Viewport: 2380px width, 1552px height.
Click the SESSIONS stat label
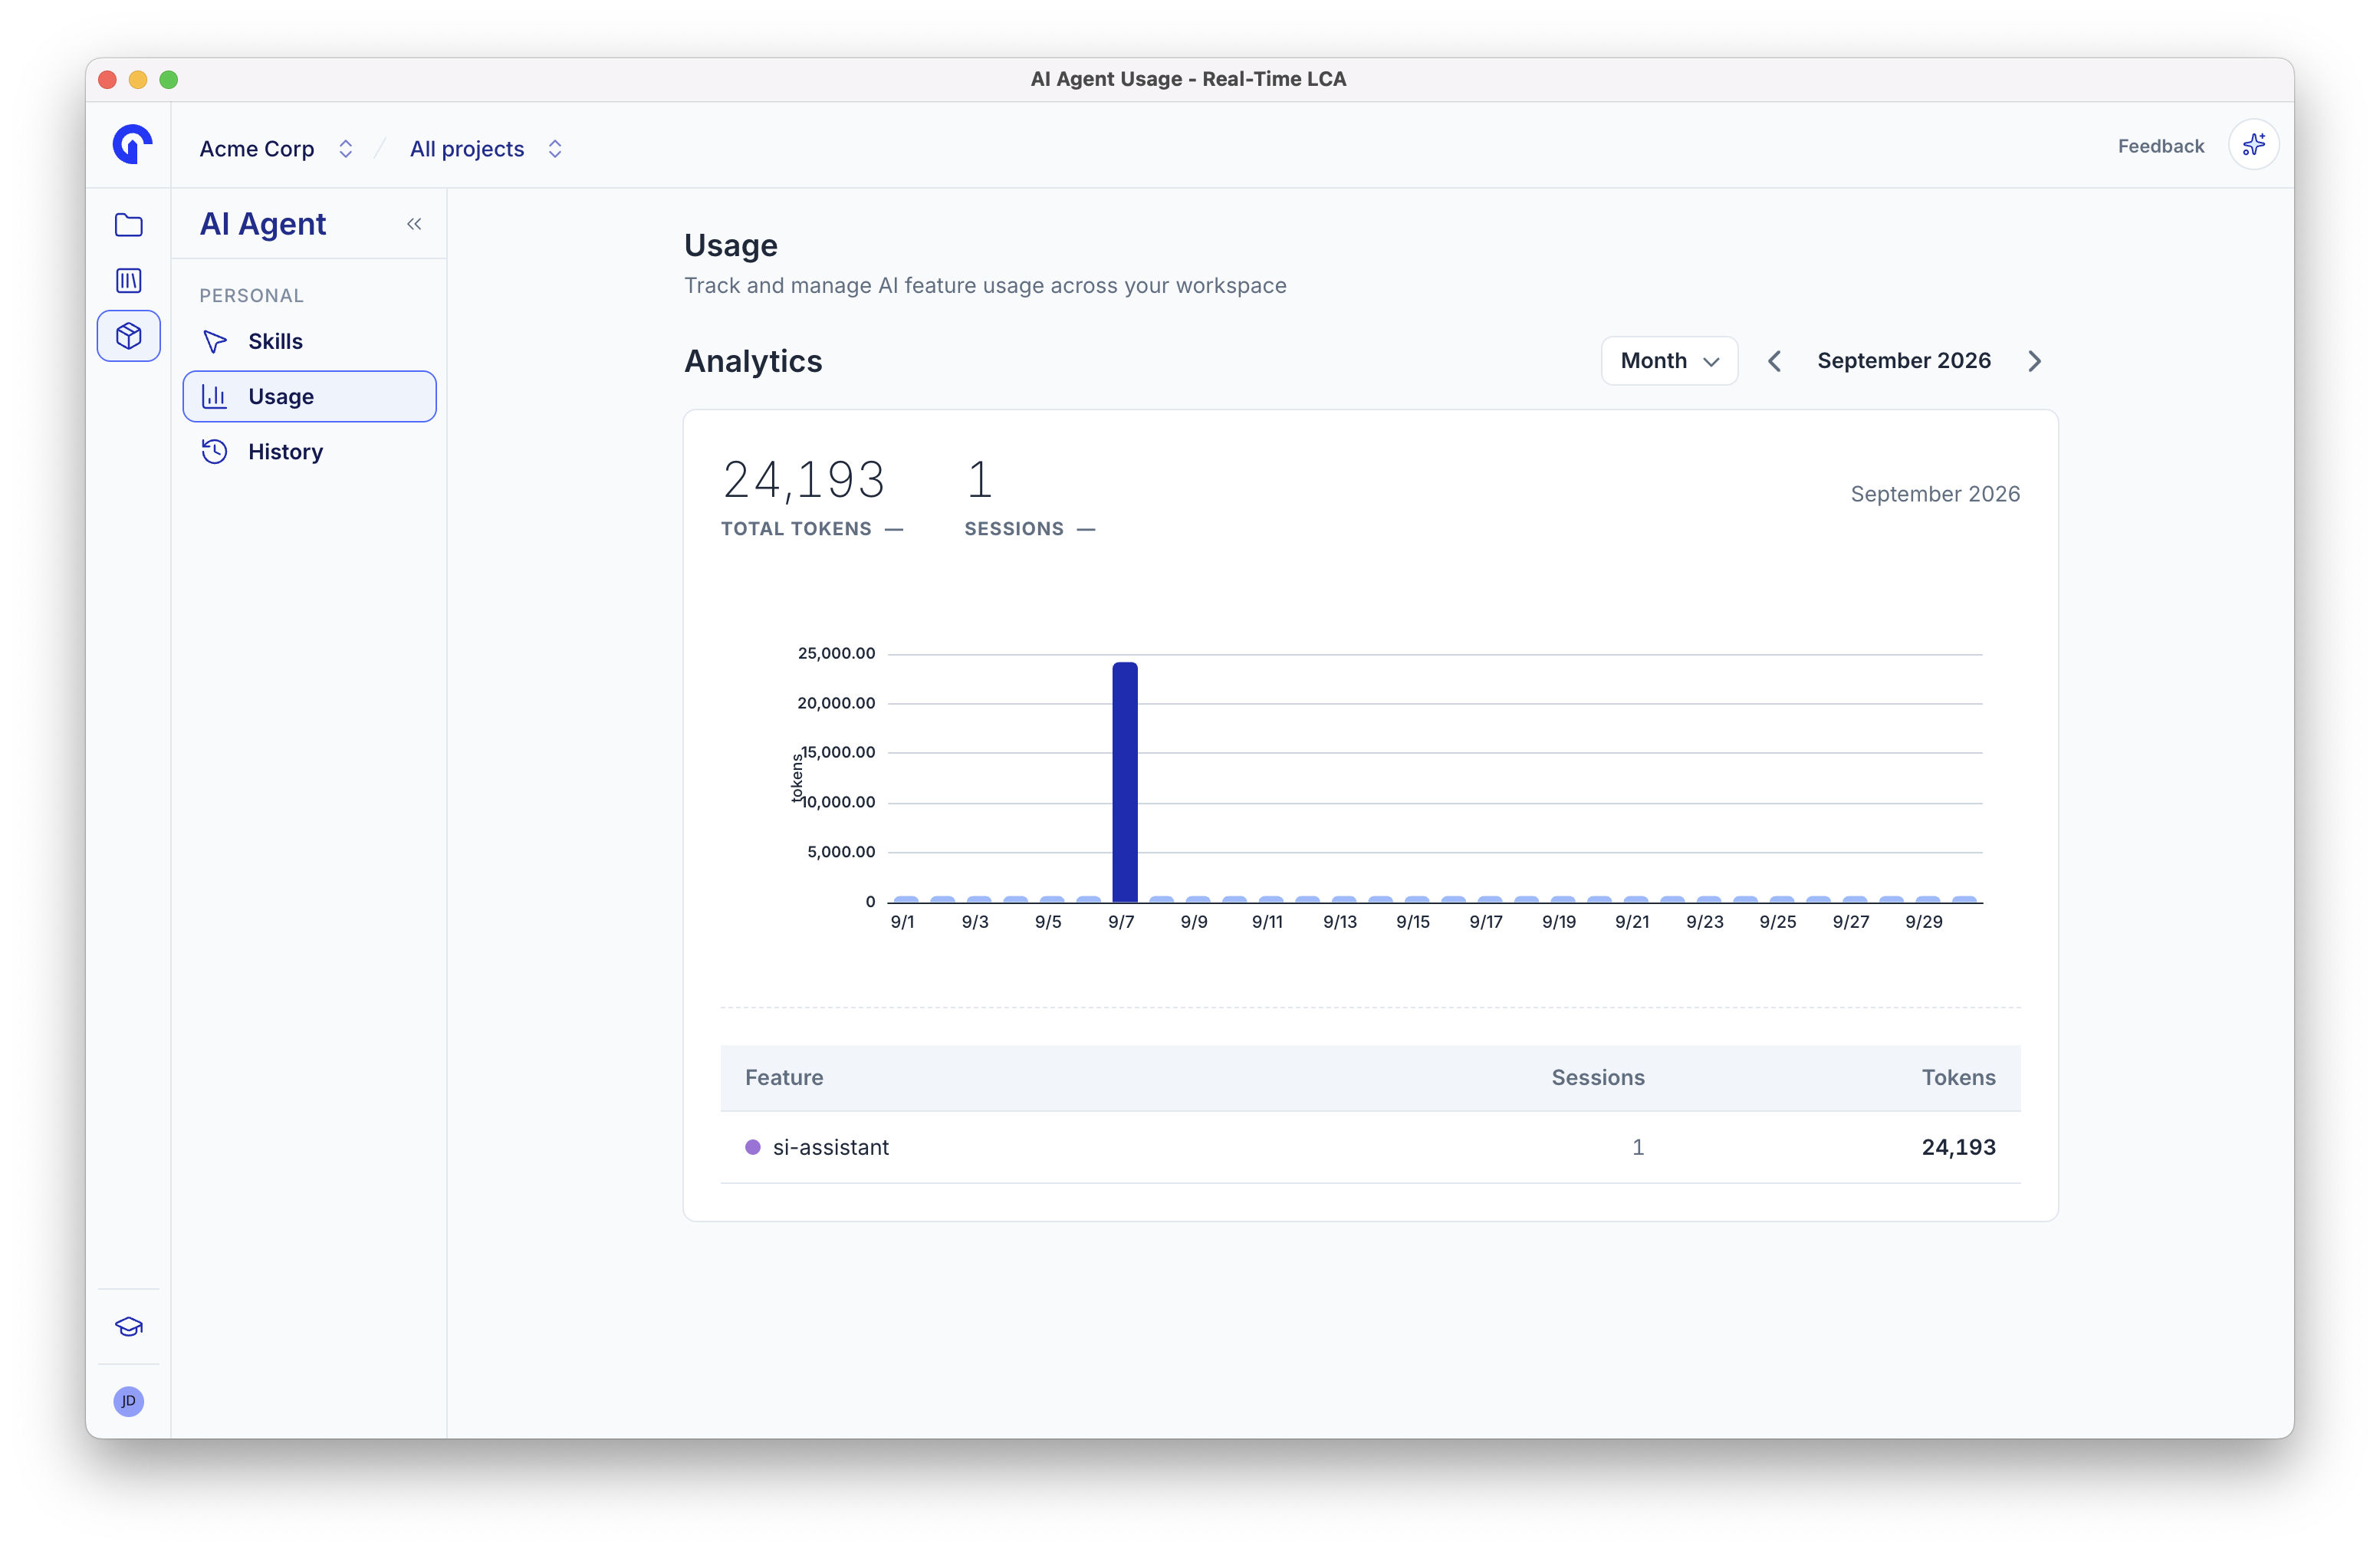(1014, 529)
